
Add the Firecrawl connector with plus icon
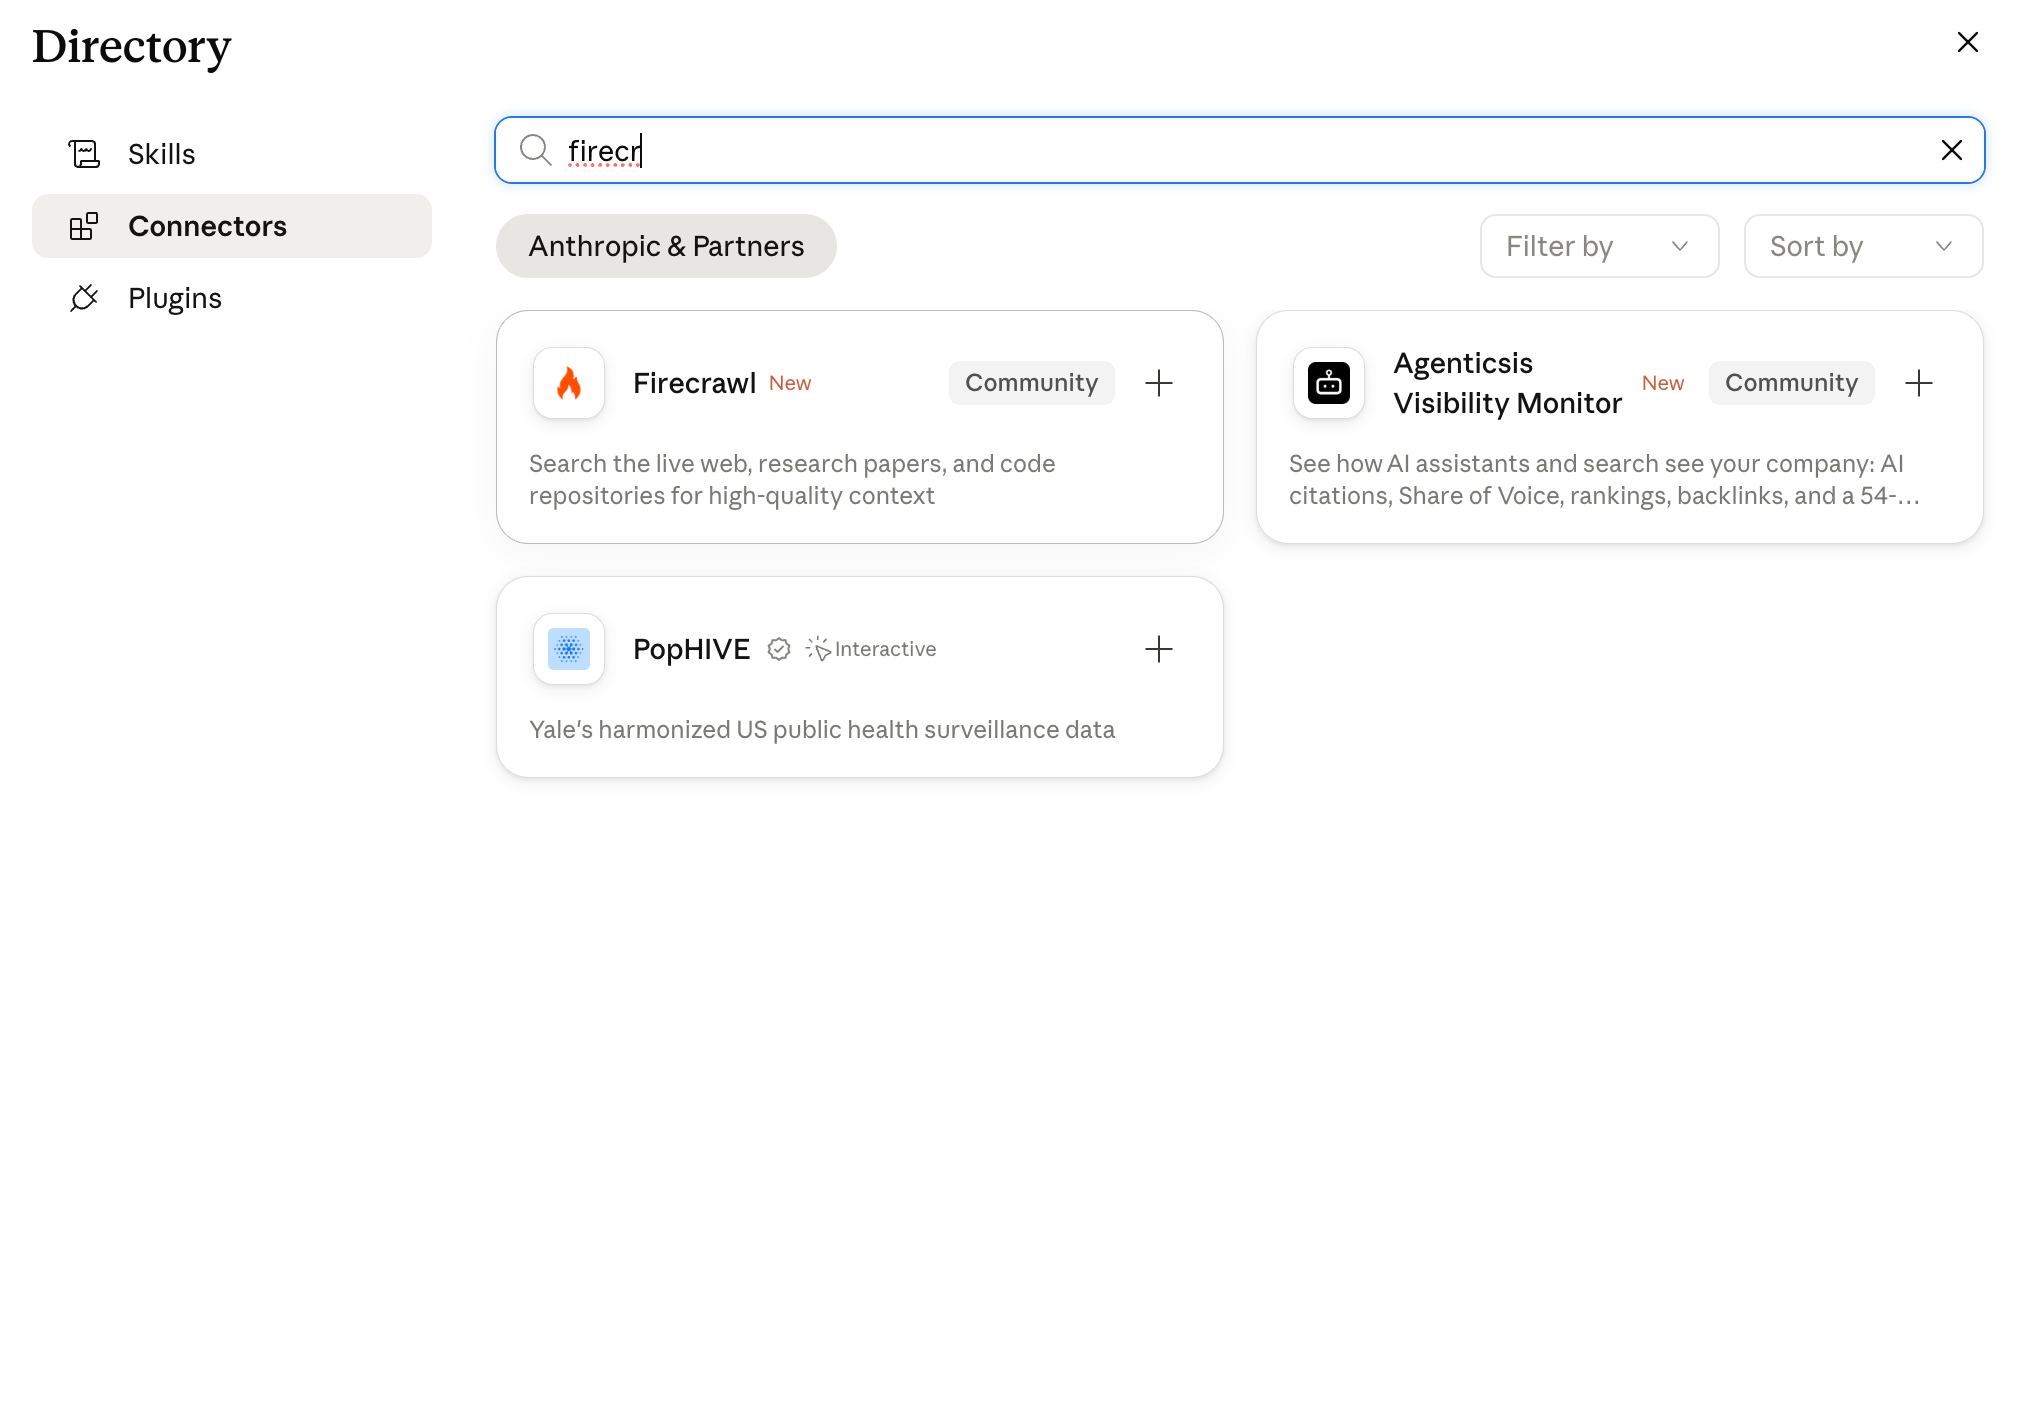[1159, 383]
